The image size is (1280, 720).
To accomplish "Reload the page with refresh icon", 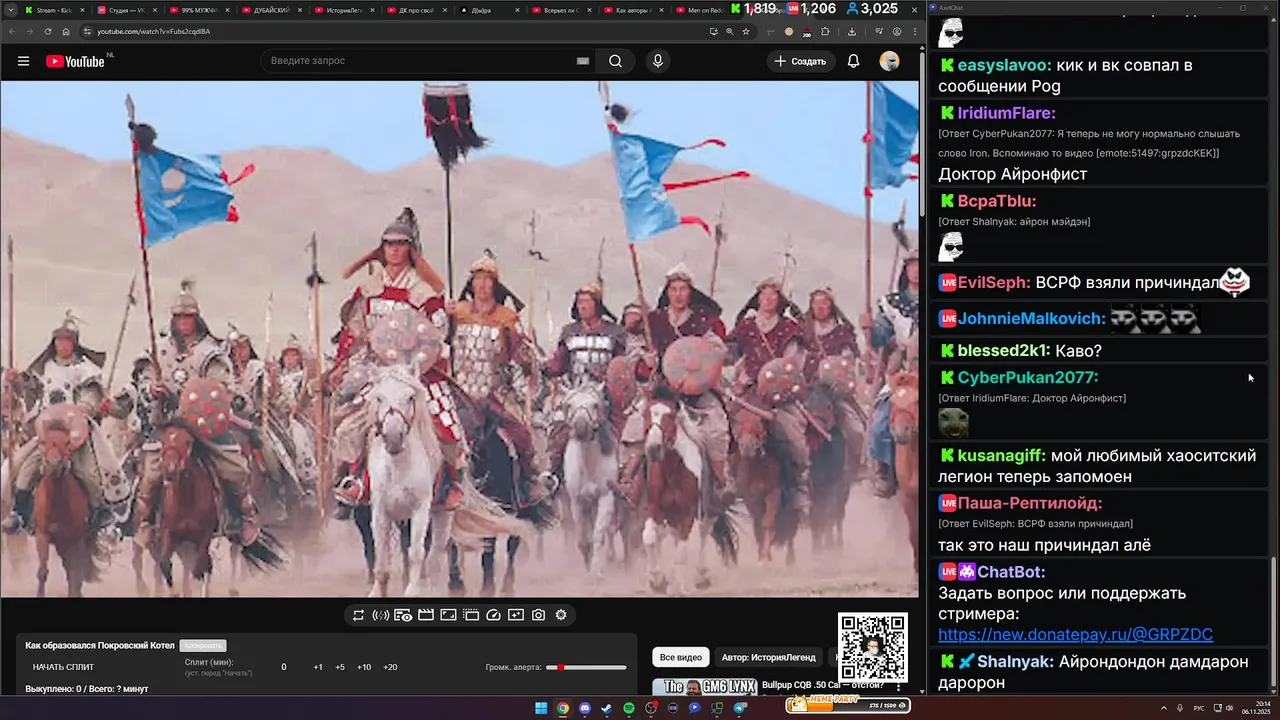I will click(48, 31).
